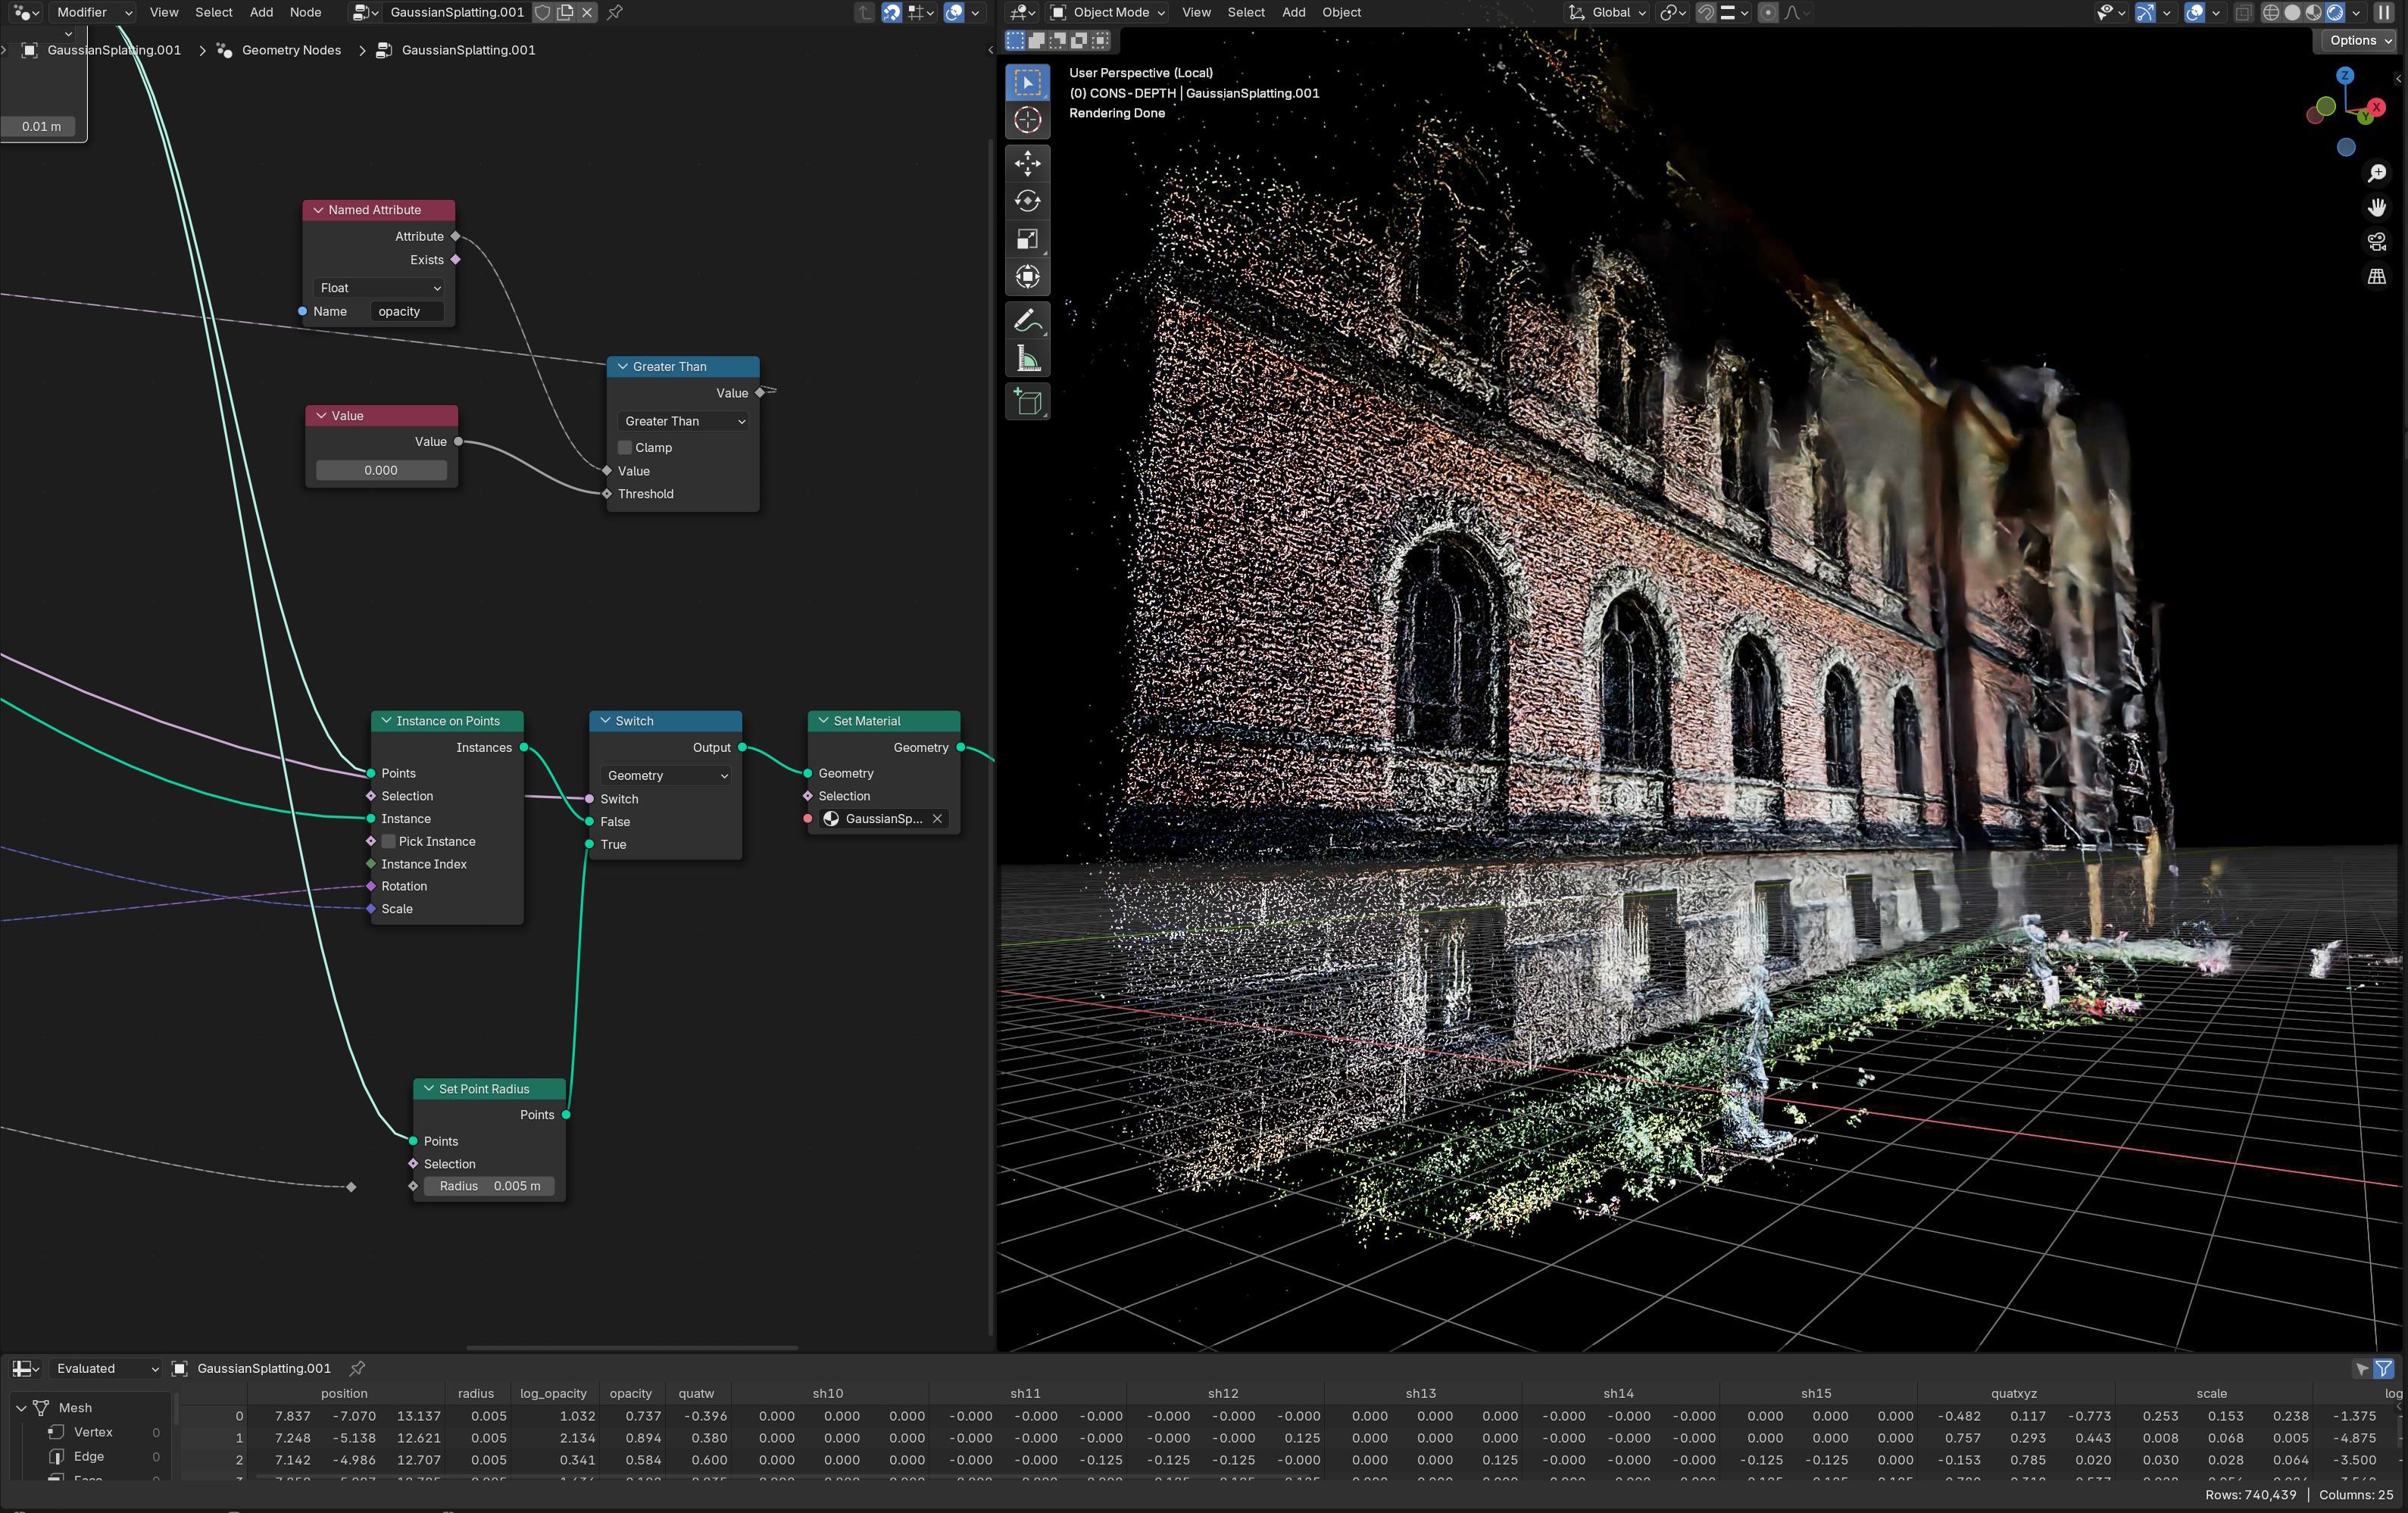Toggle spreadsheet selected-only filter icon
Screen dimensions: 2408x1513
[x=2362, y=1368]
